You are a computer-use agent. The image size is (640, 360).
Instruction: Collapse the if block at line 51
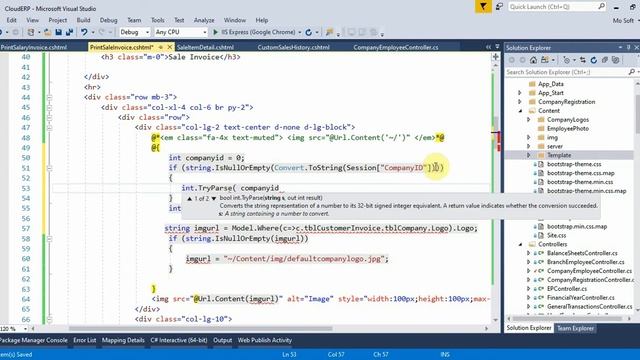point(49,168)
